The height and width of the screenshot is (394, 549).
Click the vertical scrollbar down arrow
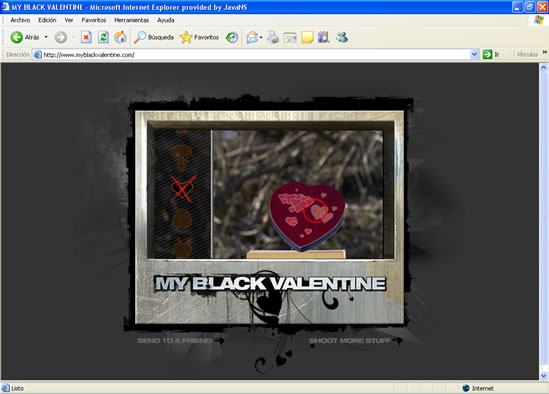[x=543, y=375]
